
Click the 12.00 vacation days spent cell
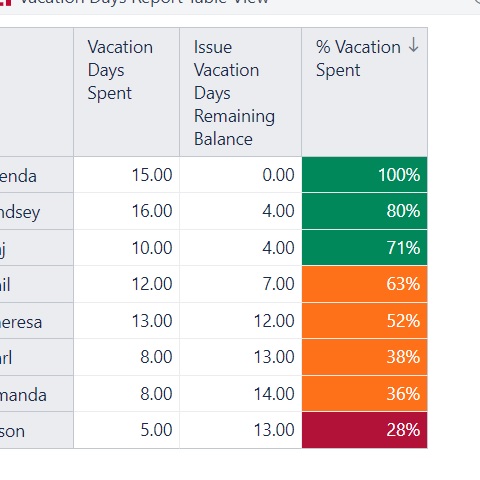coord(127,284)
